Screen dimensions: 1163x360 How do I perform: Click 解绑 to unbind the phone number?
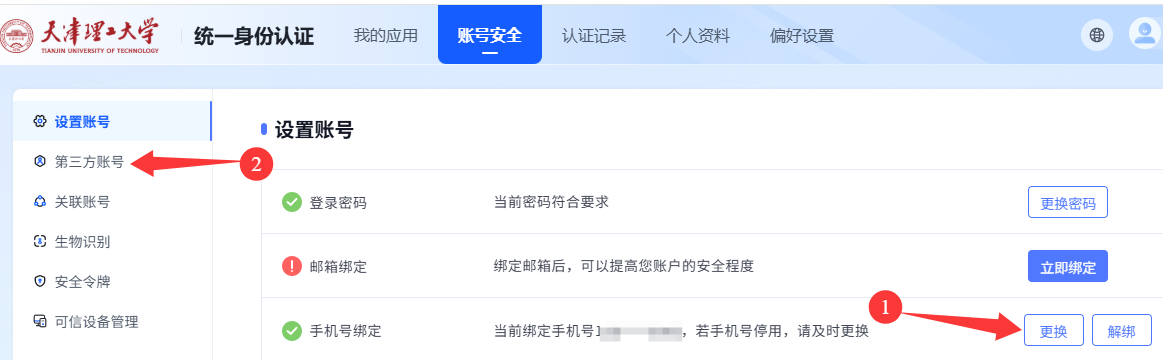point(1121,330)
